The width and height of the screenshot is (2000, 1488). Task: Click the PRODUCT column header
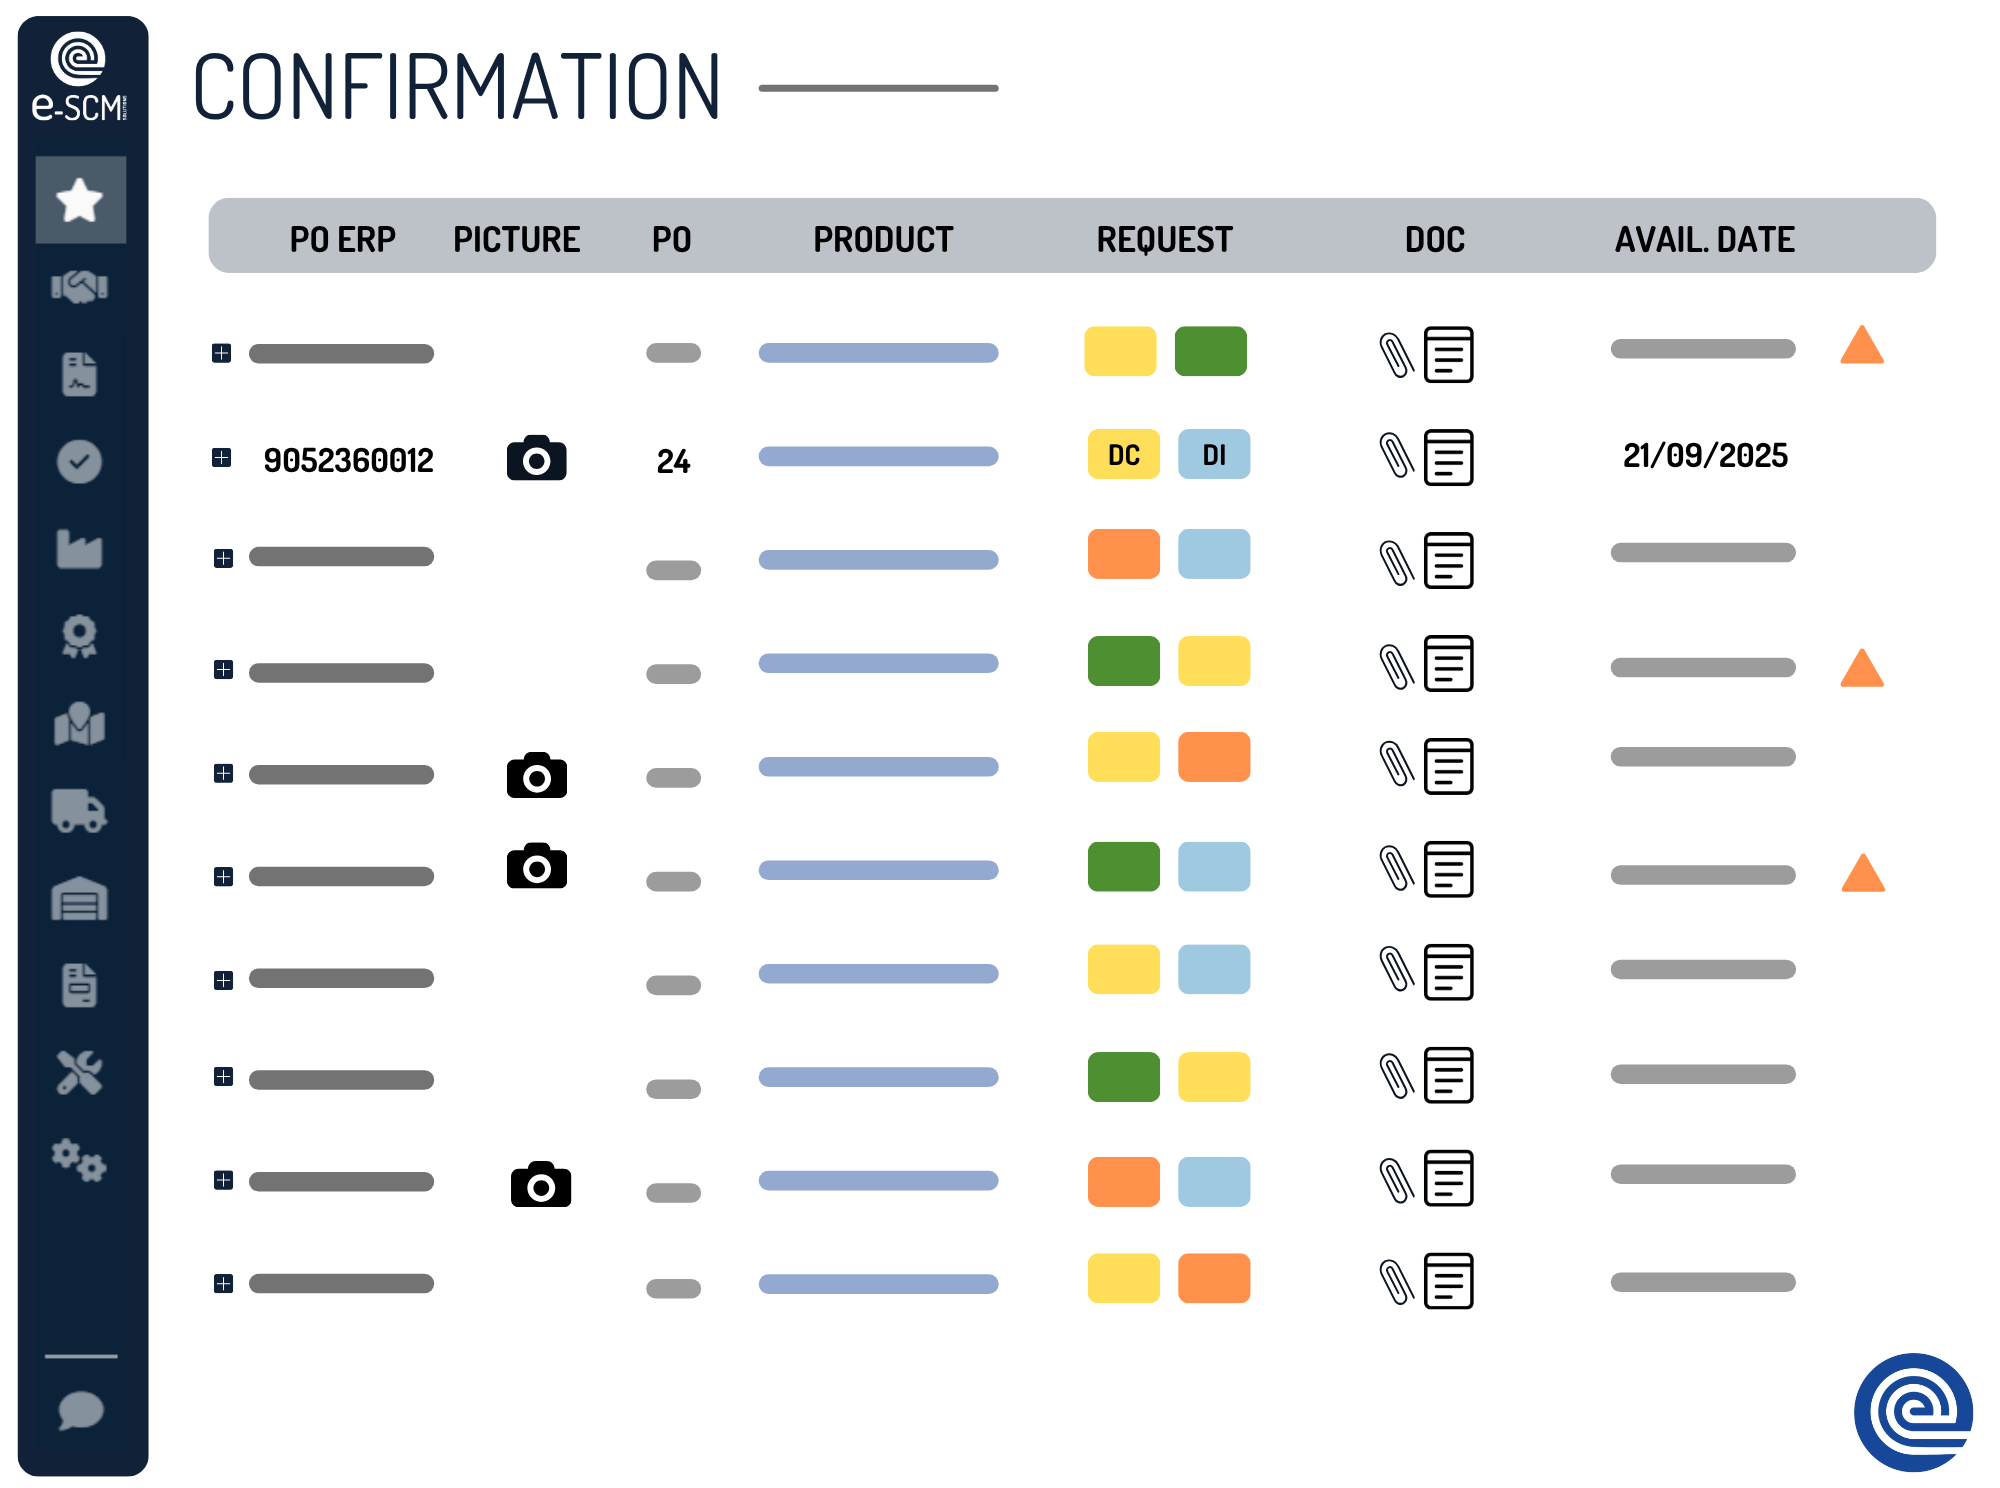tap(883, 240)
